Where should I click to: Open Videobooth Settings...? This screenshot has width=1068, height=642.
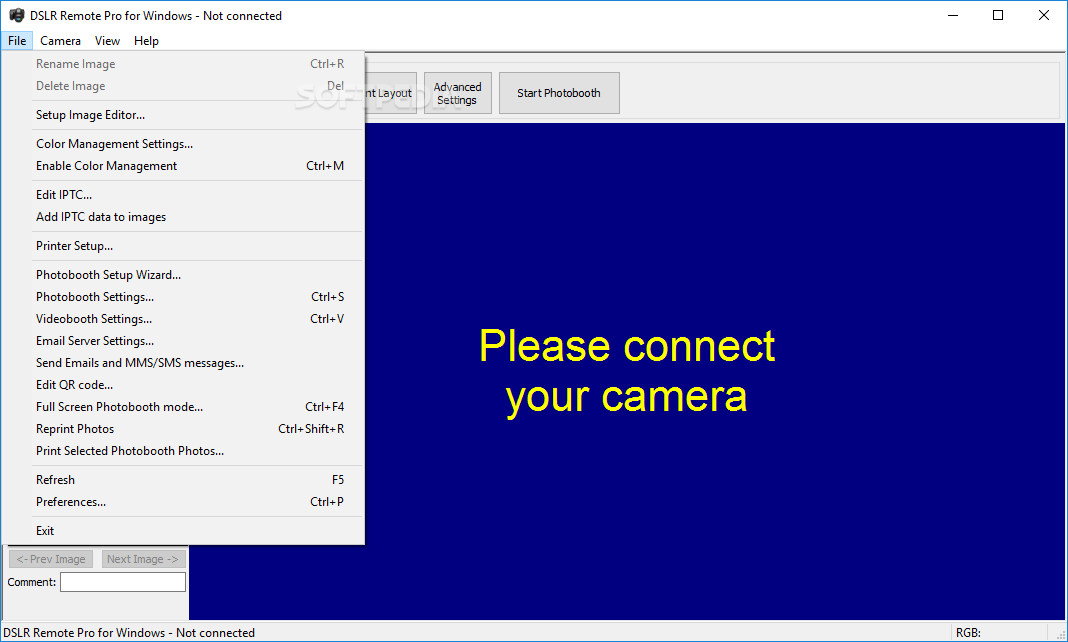coord(183,319)
